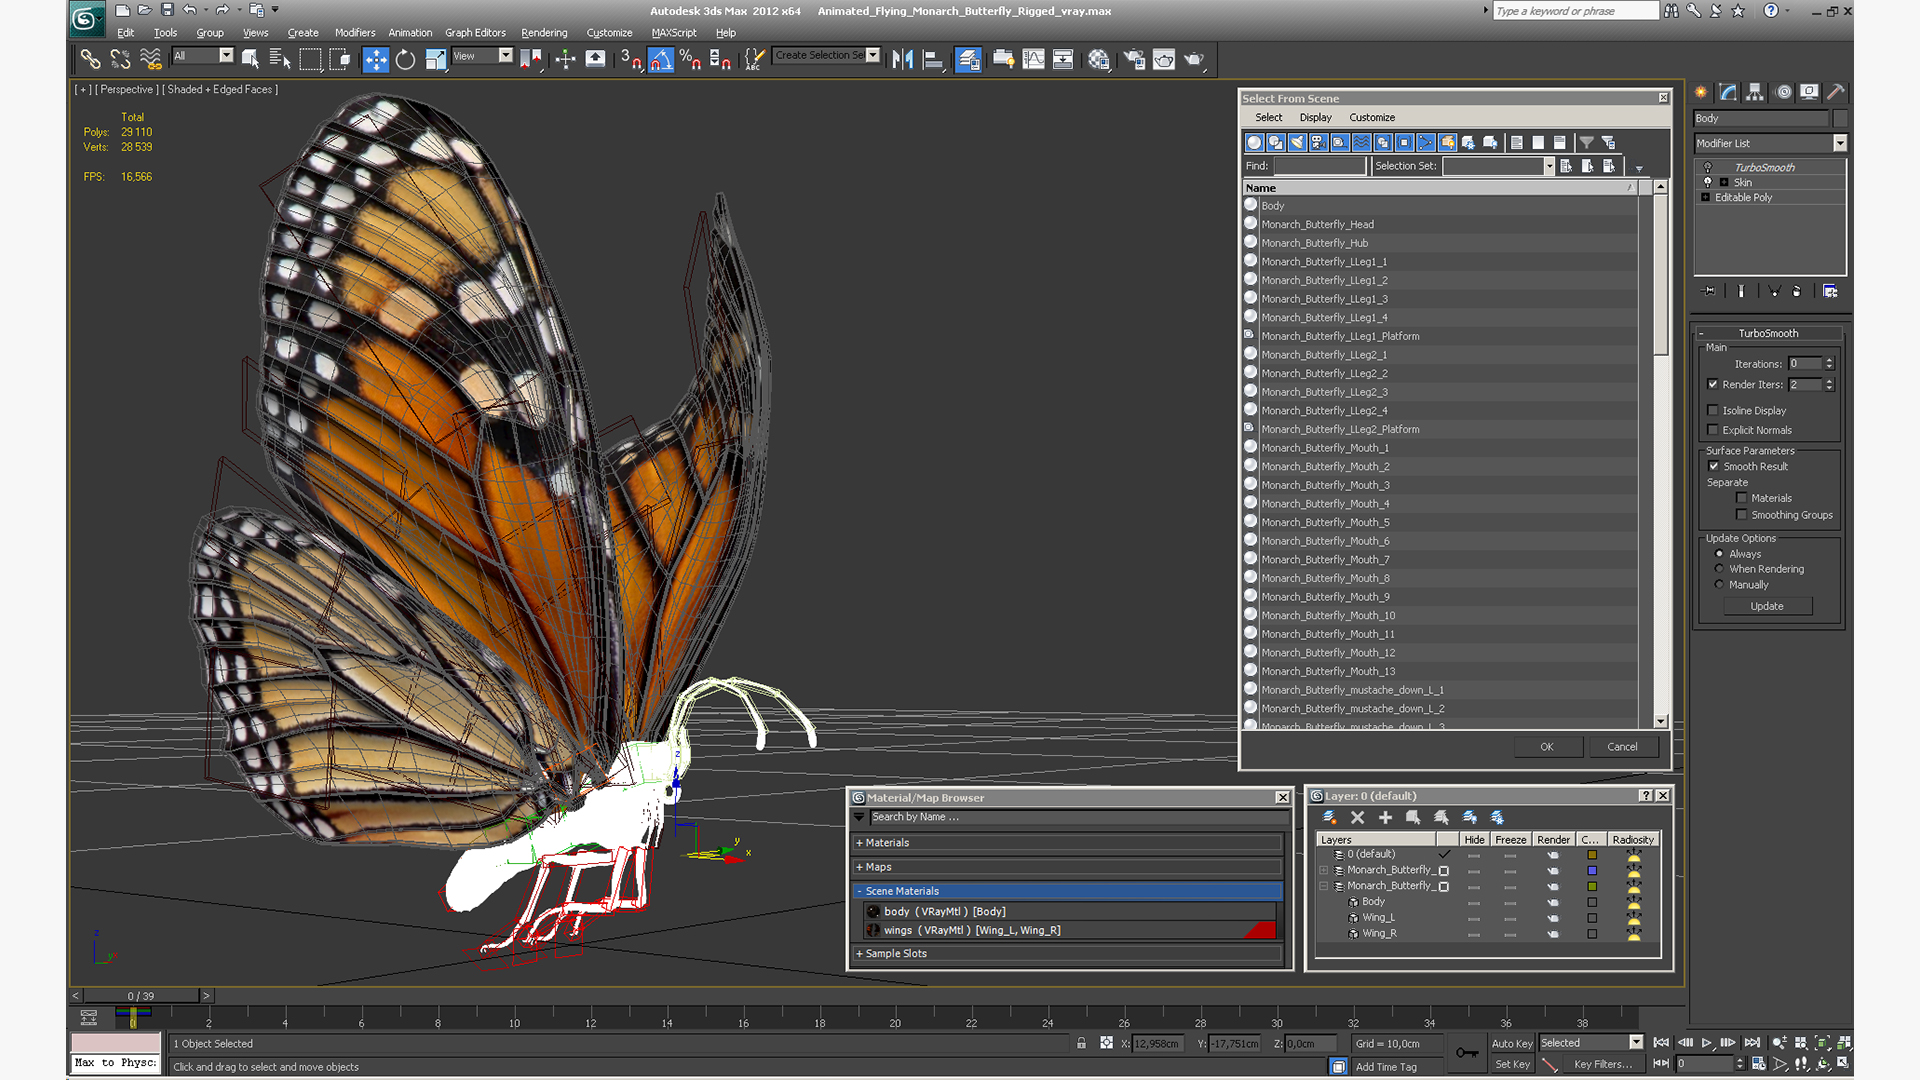
Task: Click OK in Select From Scene
Action: pos(1547,747)
